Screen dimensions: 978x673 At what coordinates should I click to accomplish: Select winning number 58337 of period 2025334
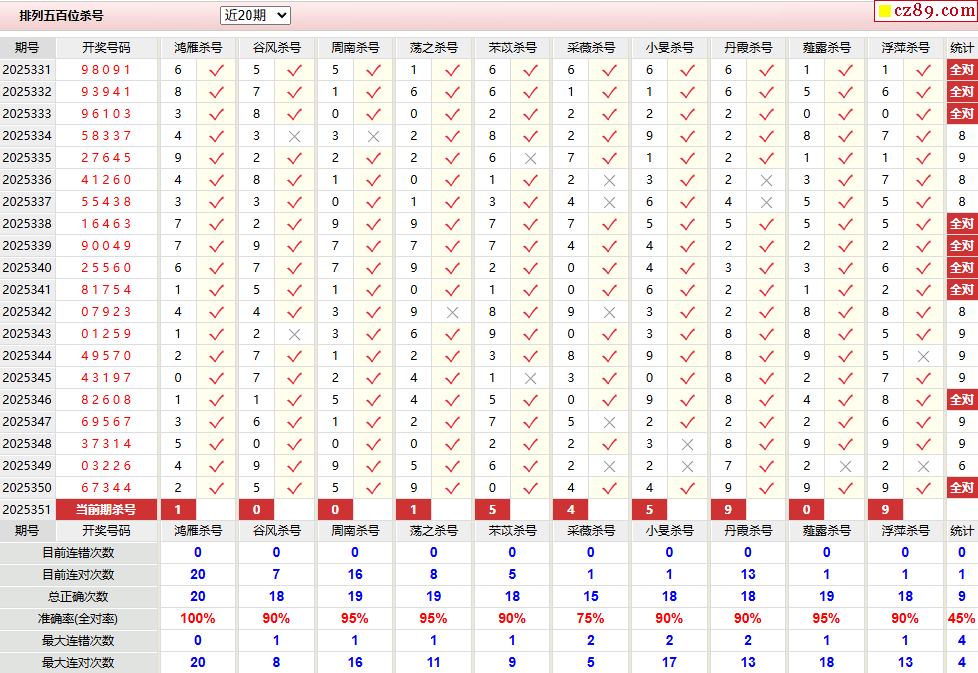coord(106,136)
